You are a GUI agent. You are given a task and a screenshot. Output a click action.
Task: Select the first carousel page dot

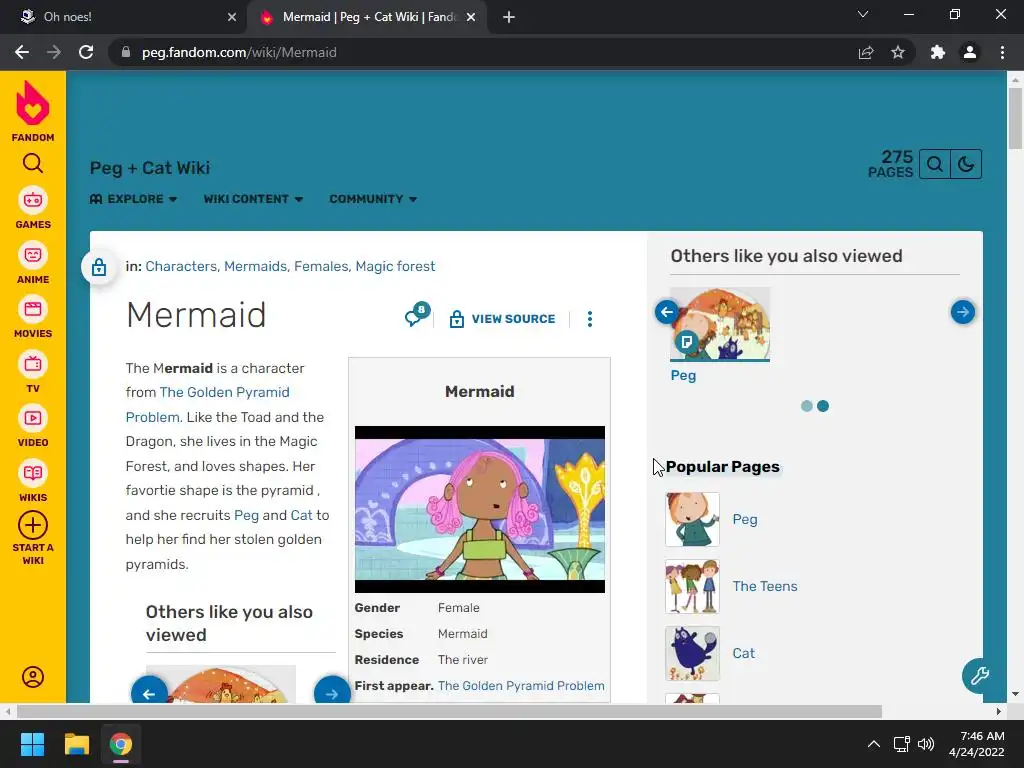point(807,406)
